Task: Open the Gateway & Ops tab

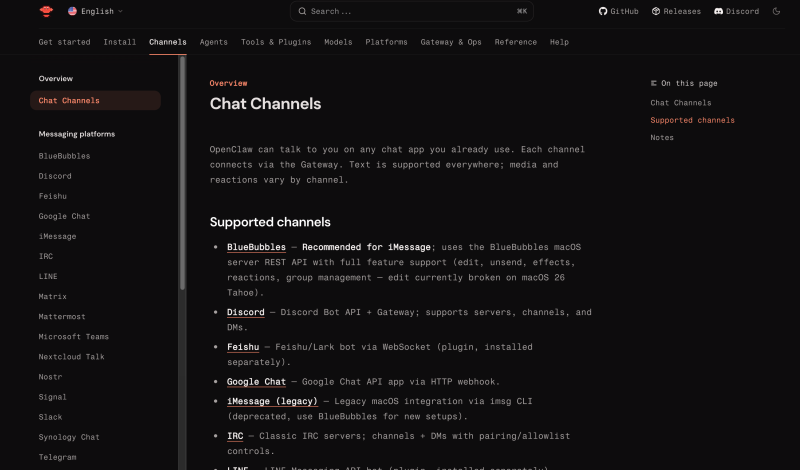Action: pos(451,42)
